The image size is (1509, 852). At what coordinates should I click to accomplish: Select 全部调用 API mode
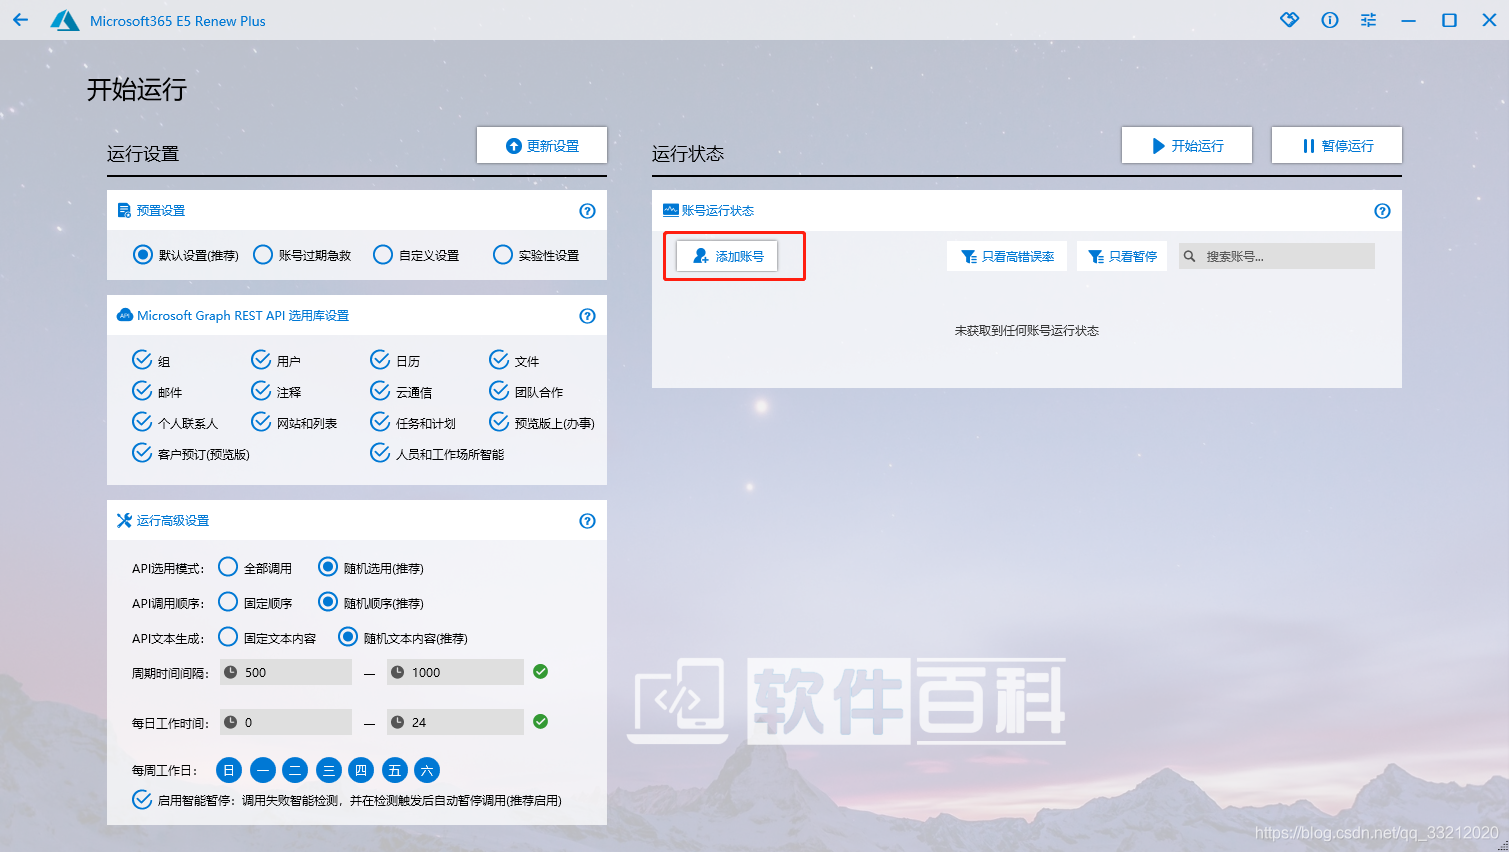coord(228,568)
